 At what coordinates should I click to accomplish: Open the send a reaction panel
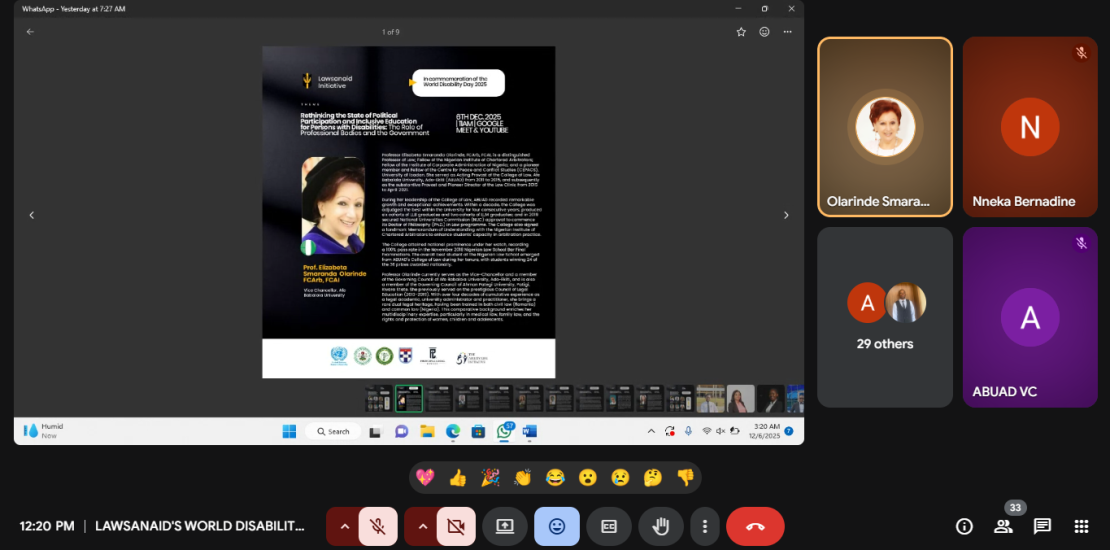pos(556,526)
